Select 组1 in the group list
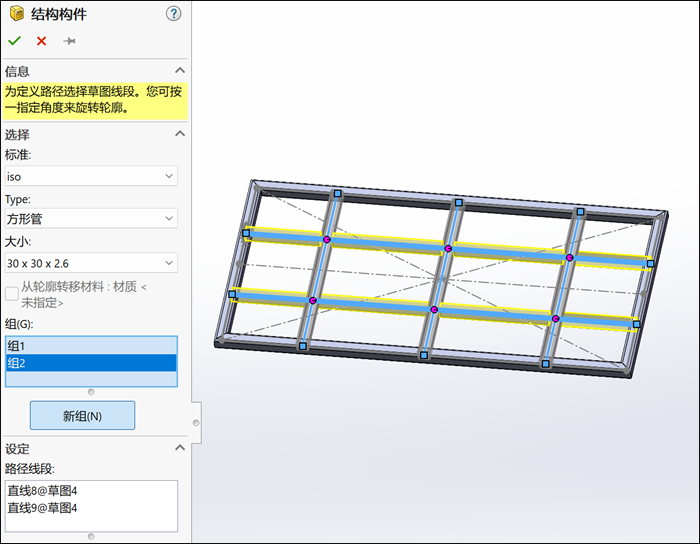This screenshot has height=544, width=700. (x=91, y=346)
